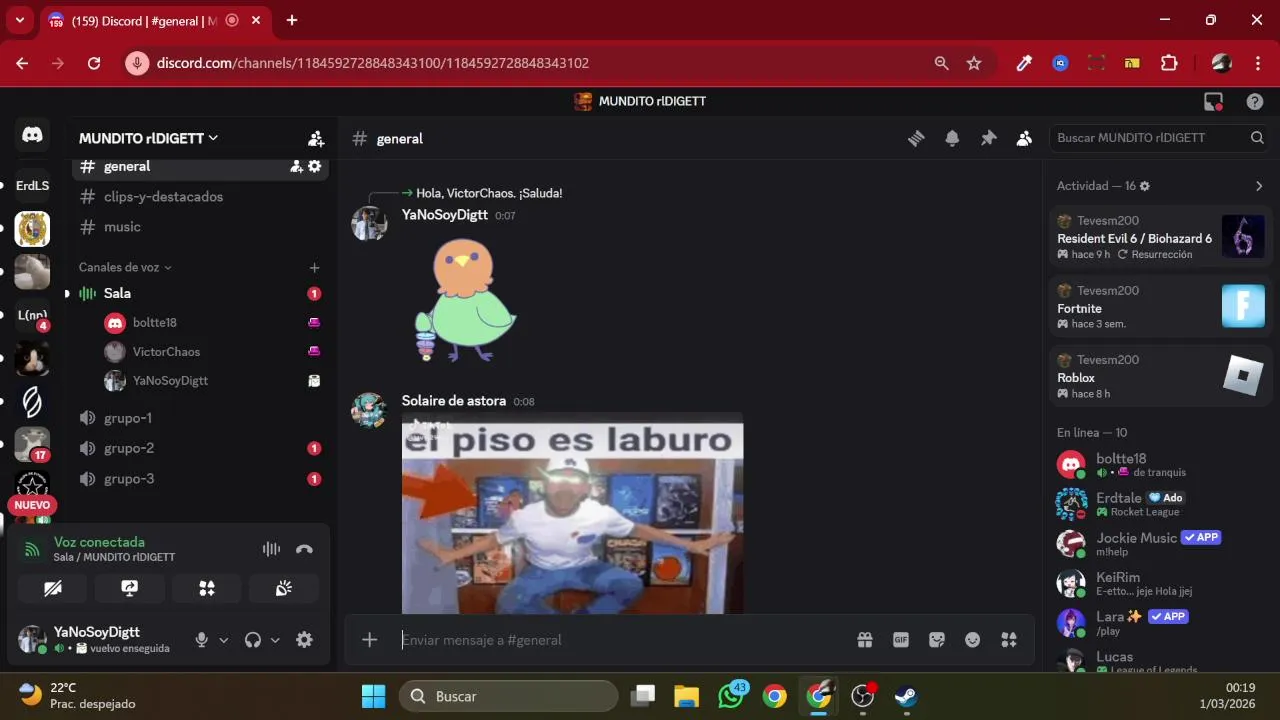
Task: Turn on camera button
Action: pos(53,588)
